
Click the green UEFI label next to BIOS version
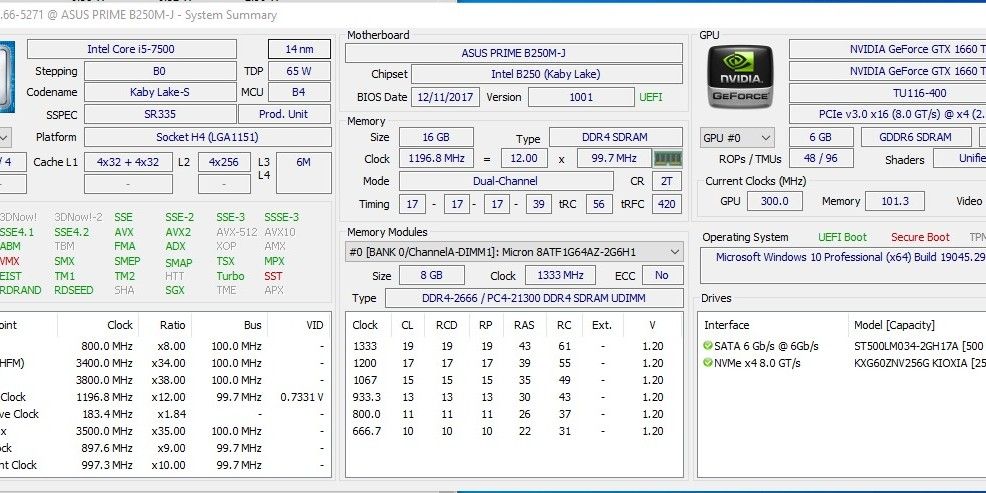point(651,97)
